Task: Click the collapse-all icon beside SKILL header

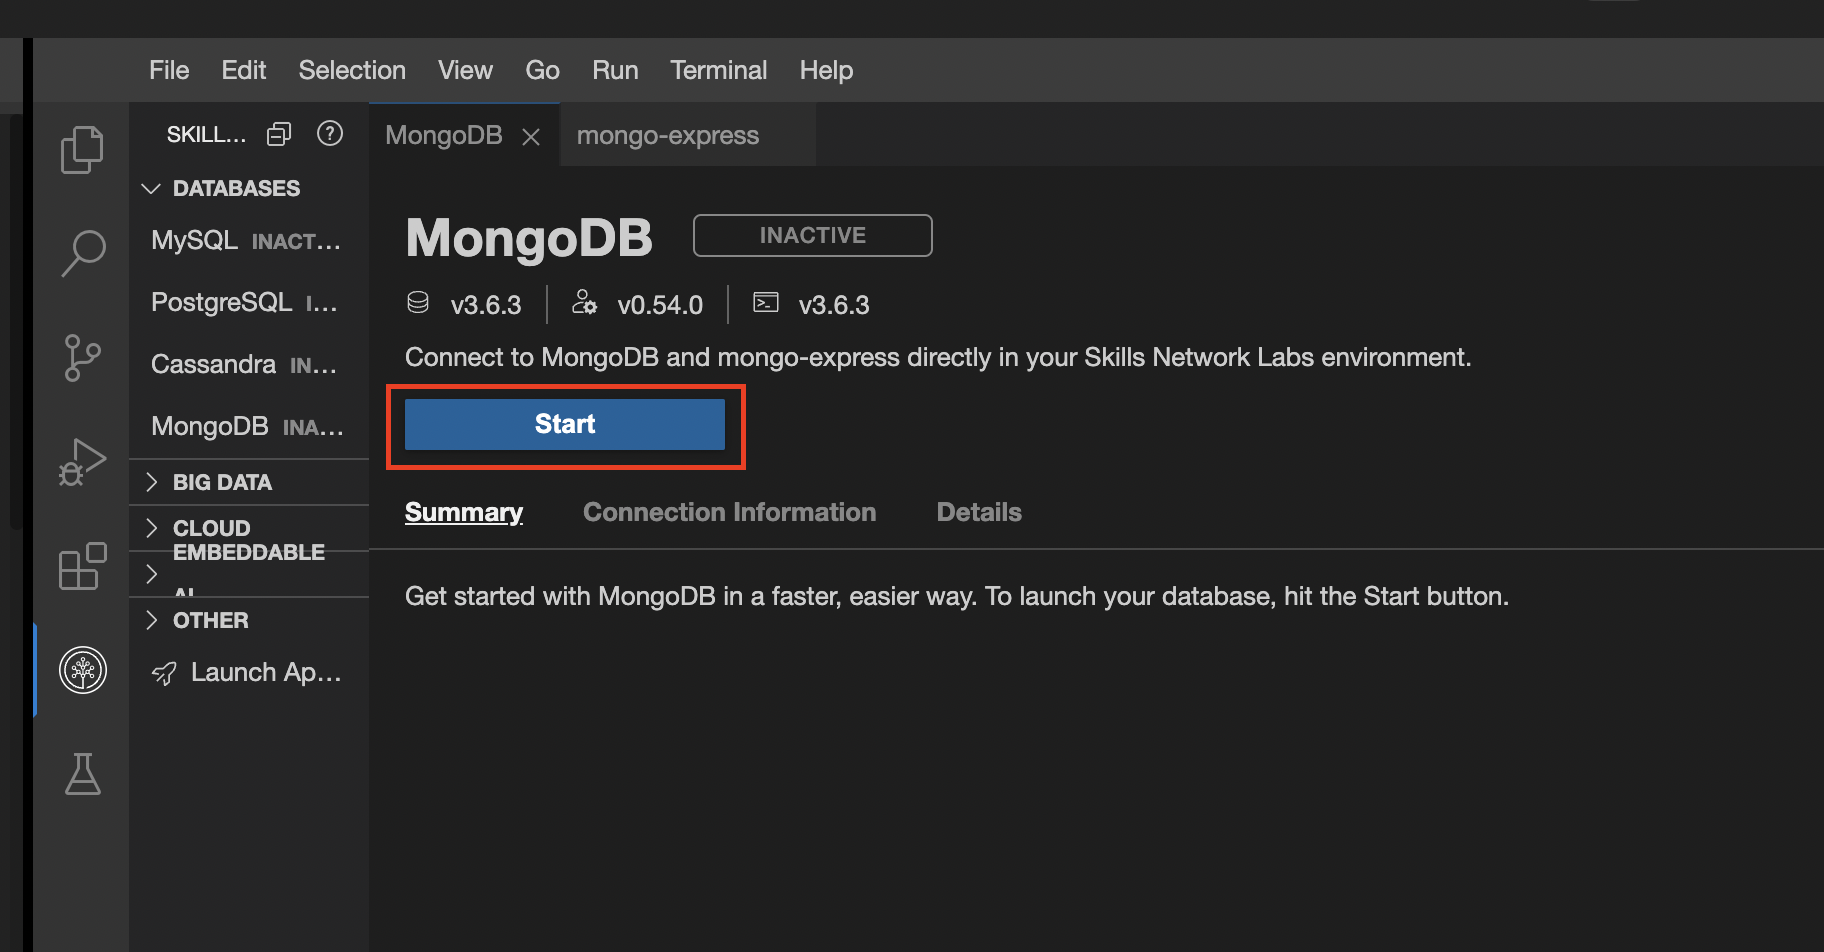Action: [x=279, y=134]
